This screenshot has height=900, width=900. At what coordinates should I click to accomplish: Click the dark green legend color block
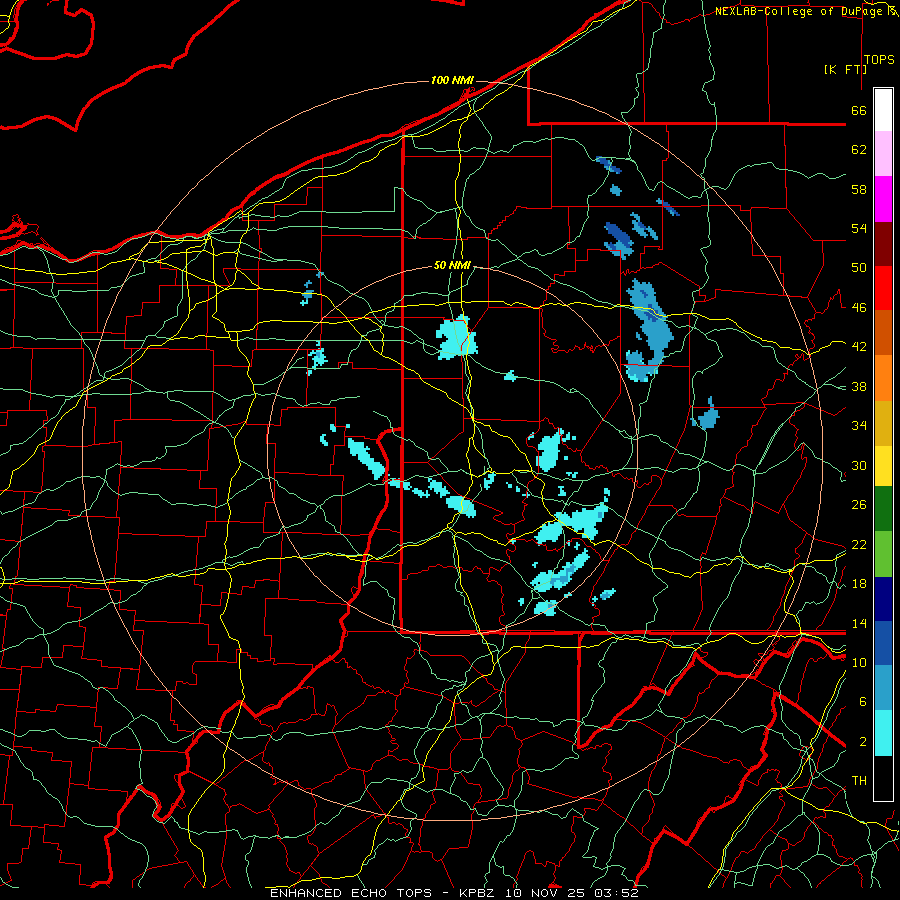click(883, 509)
